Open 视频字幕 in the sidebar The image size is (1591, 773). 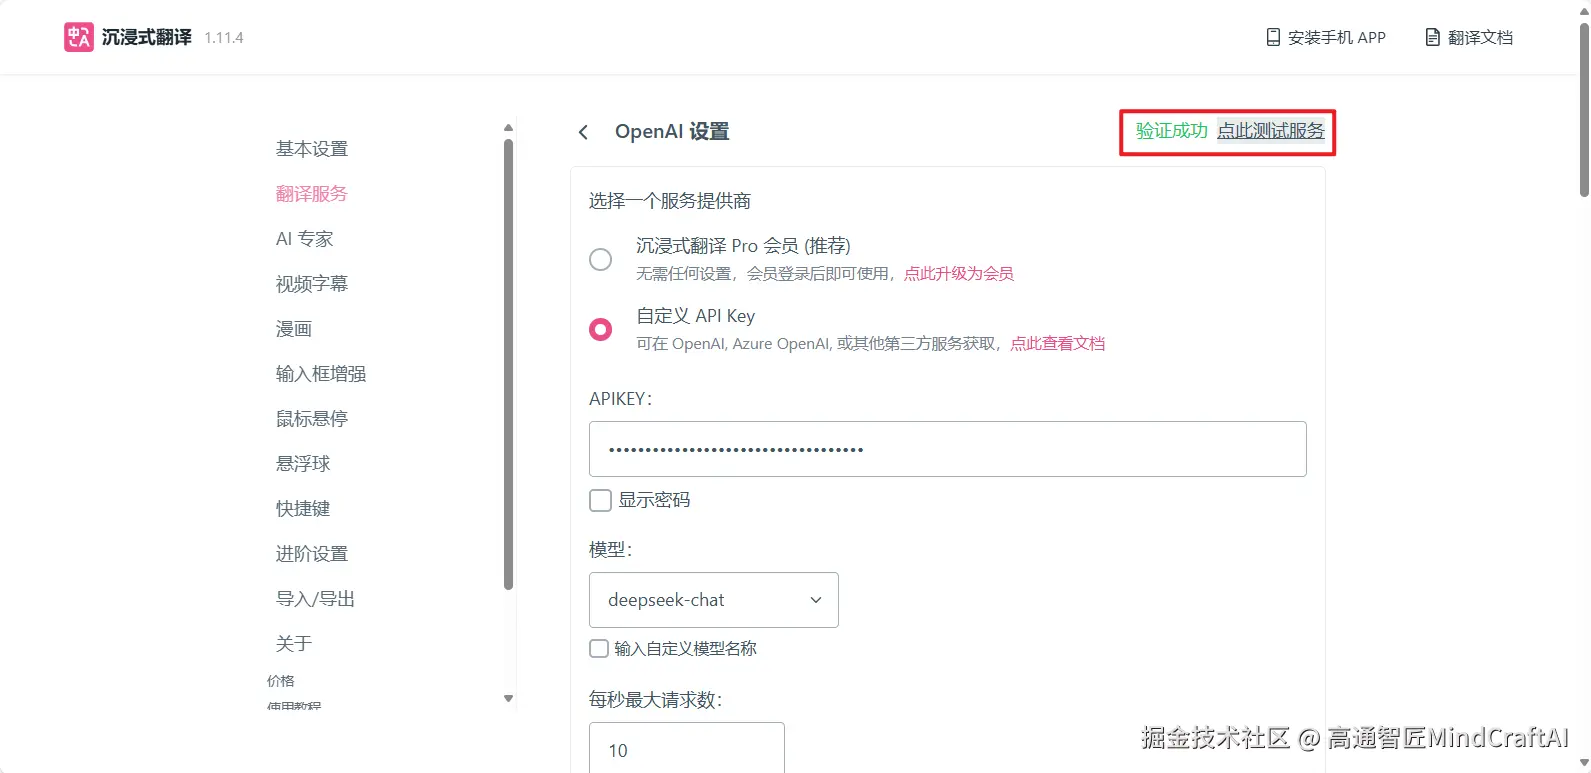[312, 284]
